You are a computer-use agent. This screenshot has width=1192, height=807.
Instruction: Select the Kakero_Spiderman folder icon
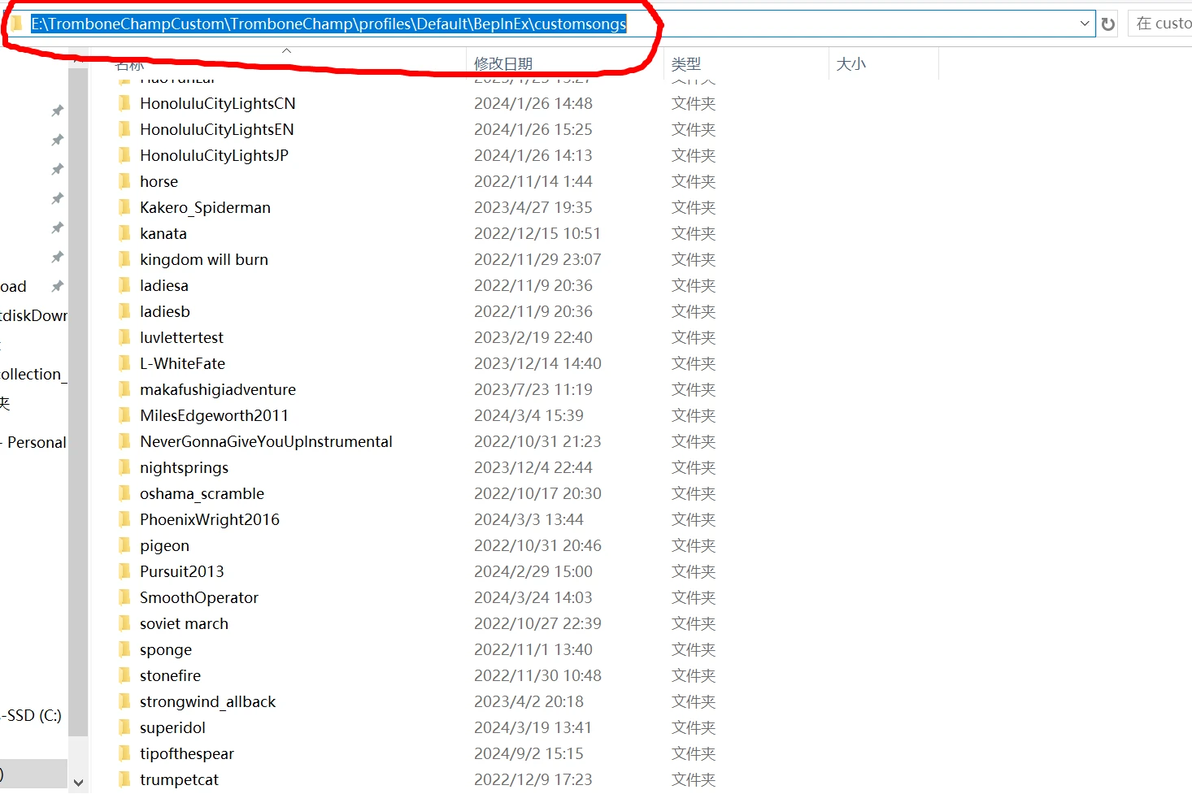pyautogui.click(x=125, y=207)
